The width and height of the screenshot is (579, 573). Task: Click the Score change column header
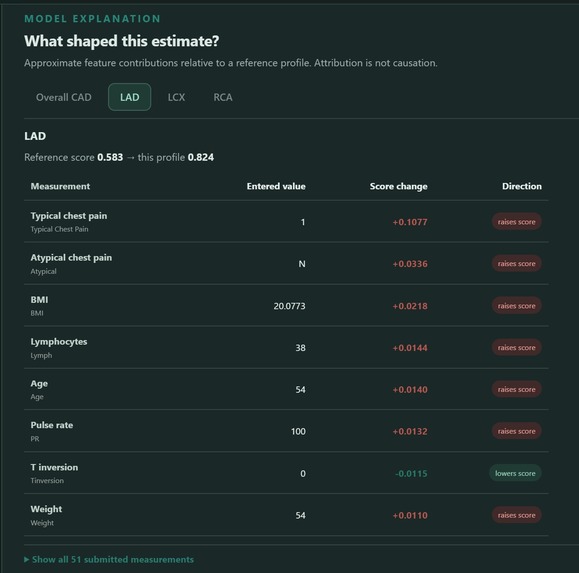(x=399, y=186)
